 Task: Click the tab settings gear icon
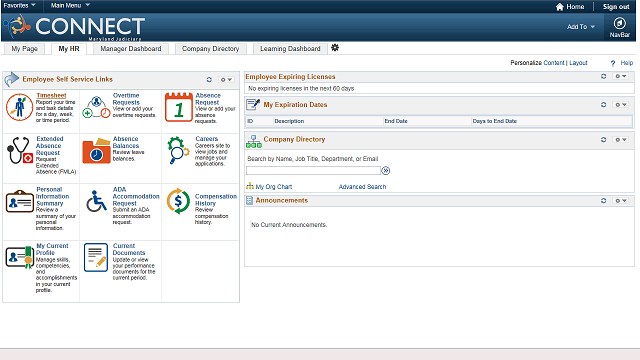click(335, 48)
